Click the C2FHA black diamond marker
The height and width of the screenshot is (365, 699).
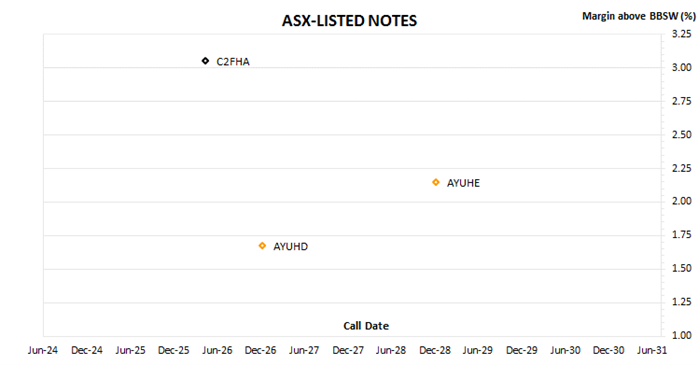click(205, 61)
